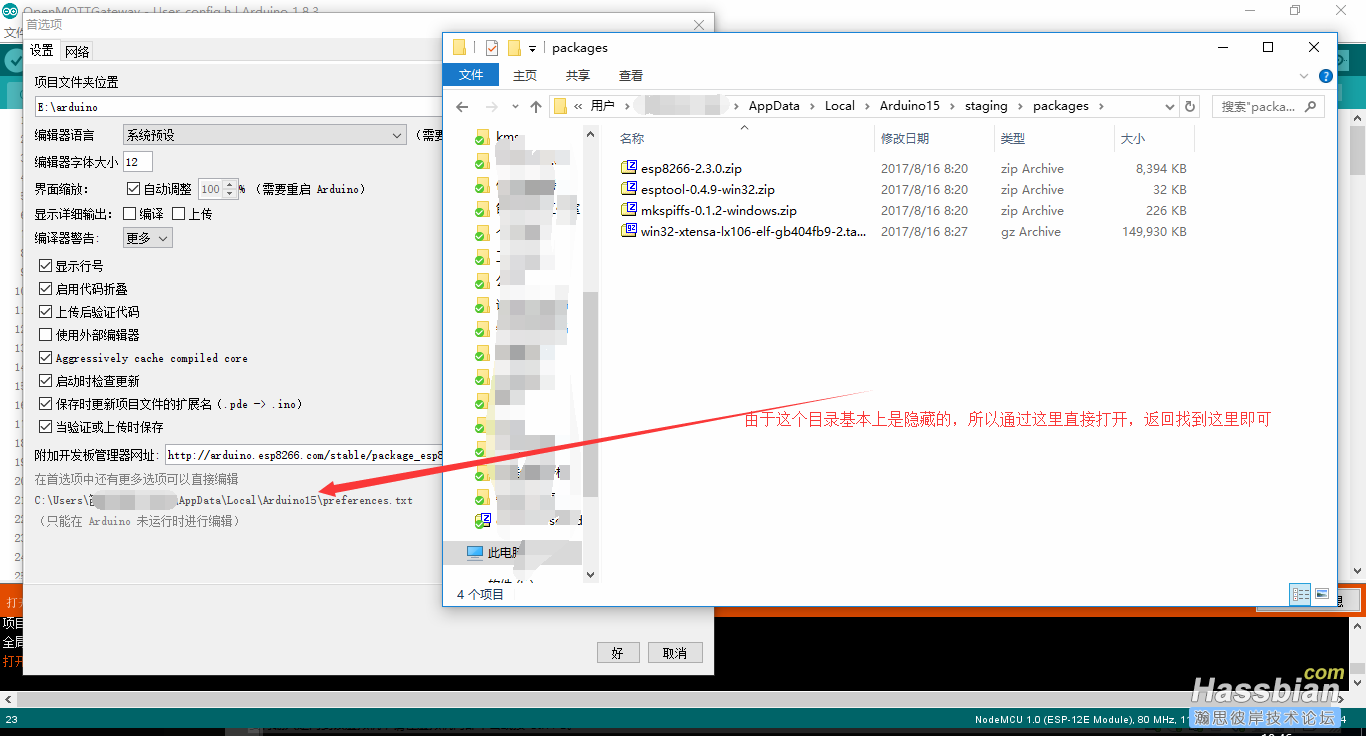Toggle save when verifying or uploading
This screenshot has height=736, width=1366.
[x=45, y=427]
